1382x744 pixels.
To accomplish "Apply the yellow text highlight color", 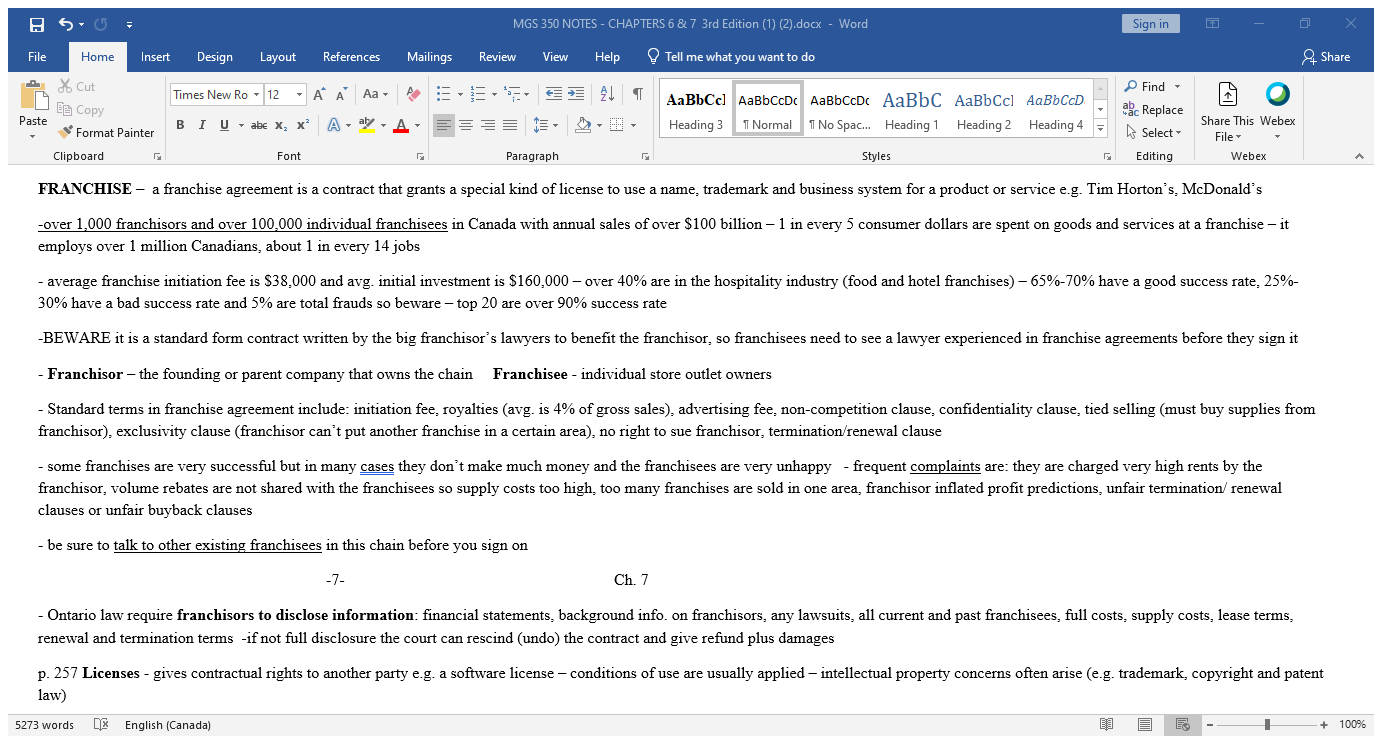I will (366, 125).
